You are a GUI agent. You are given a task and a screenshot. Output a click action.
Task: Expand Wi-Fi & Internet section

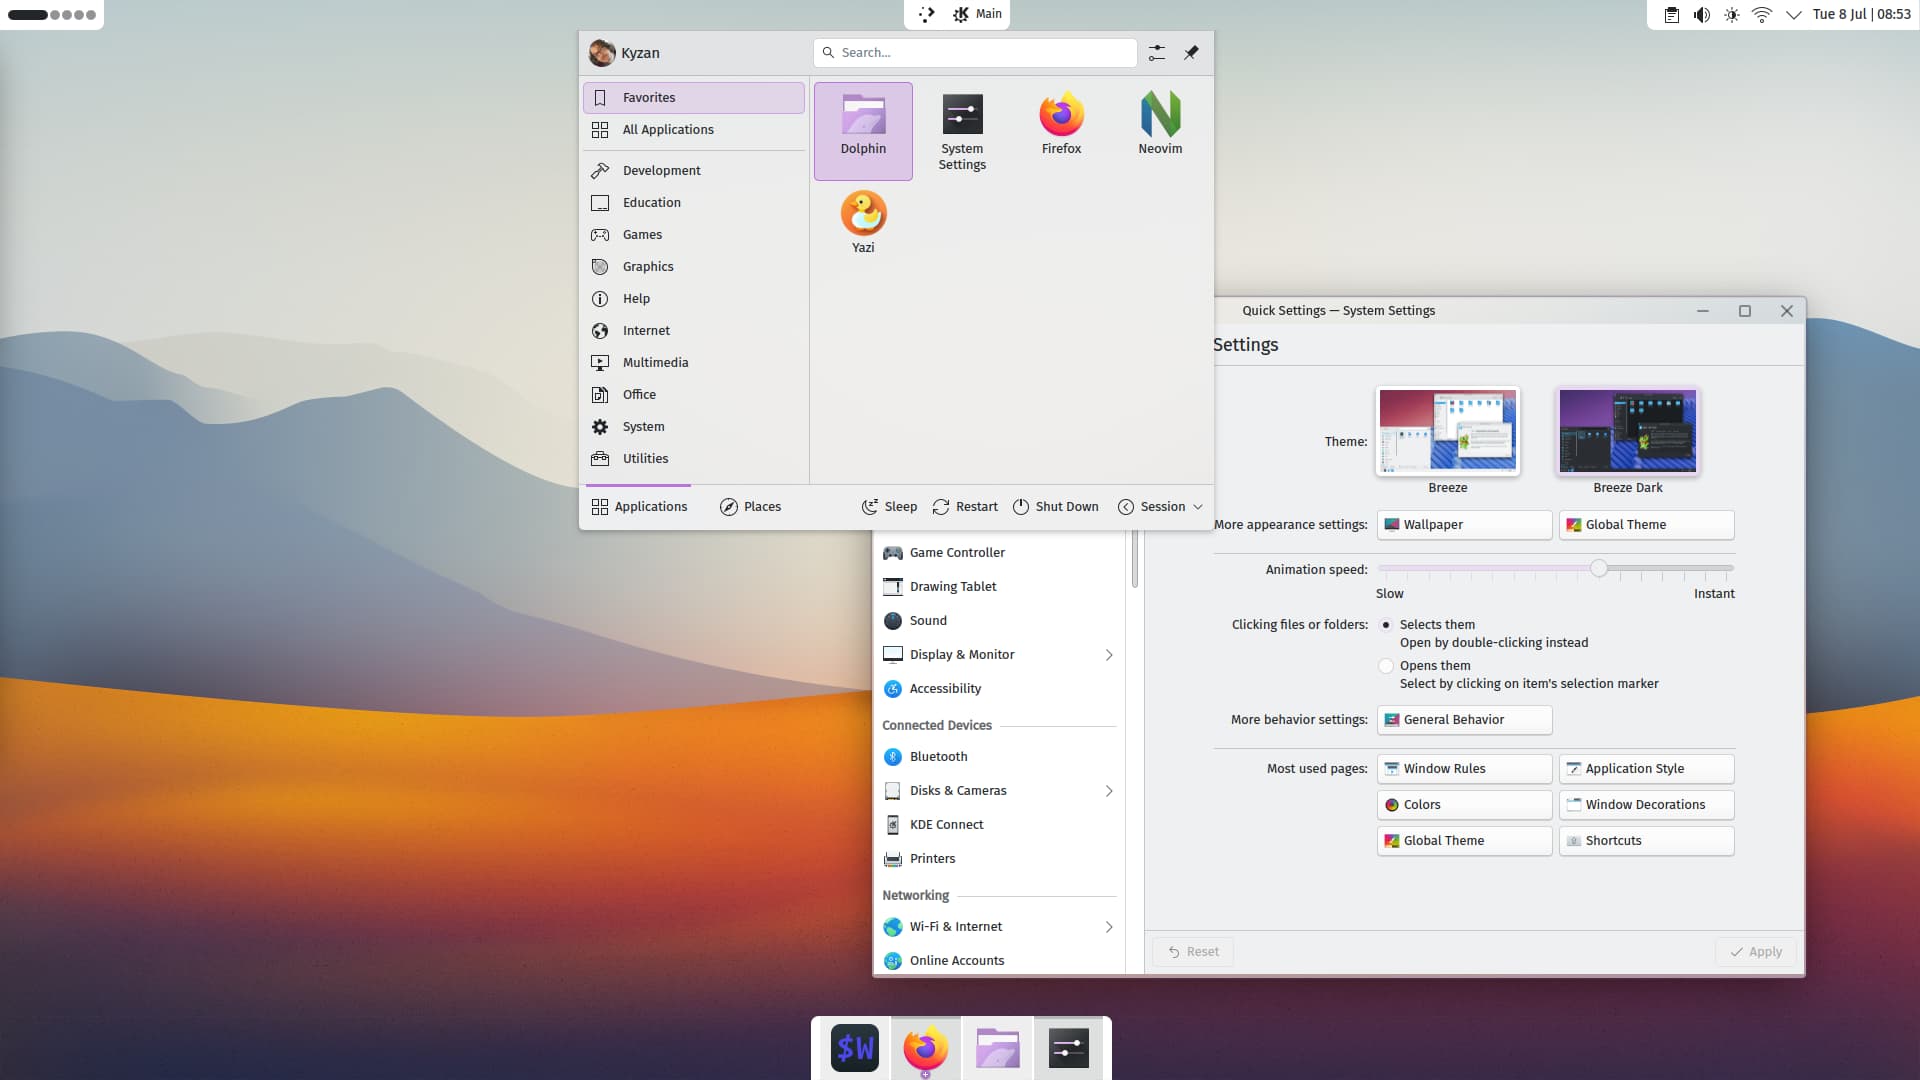pos(1108,927)
